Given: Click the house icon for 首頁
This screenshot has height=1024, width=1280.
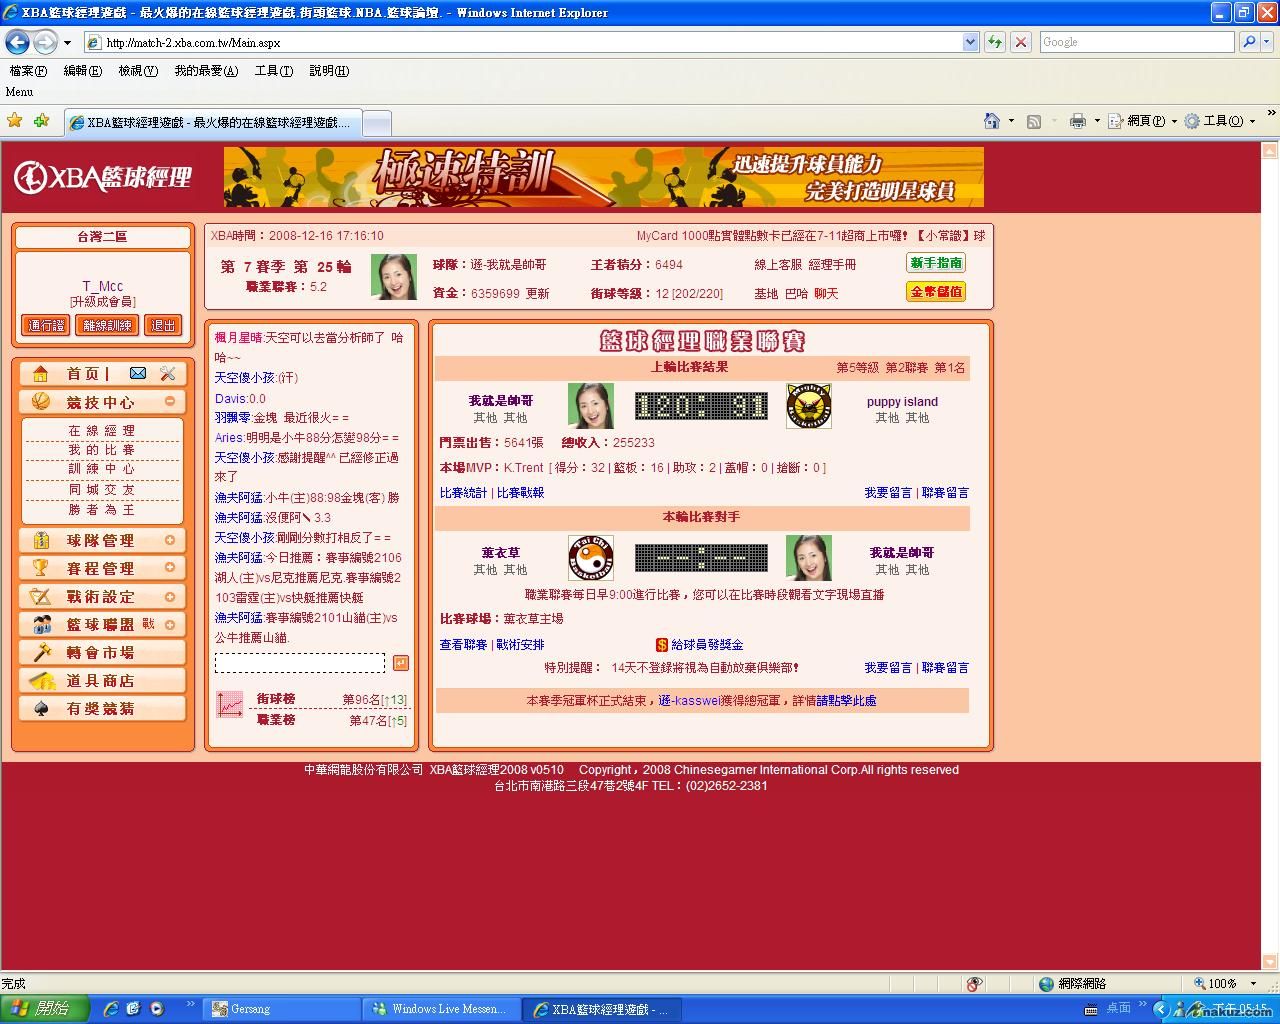Looking at the screenshot, I should [40, 373].
